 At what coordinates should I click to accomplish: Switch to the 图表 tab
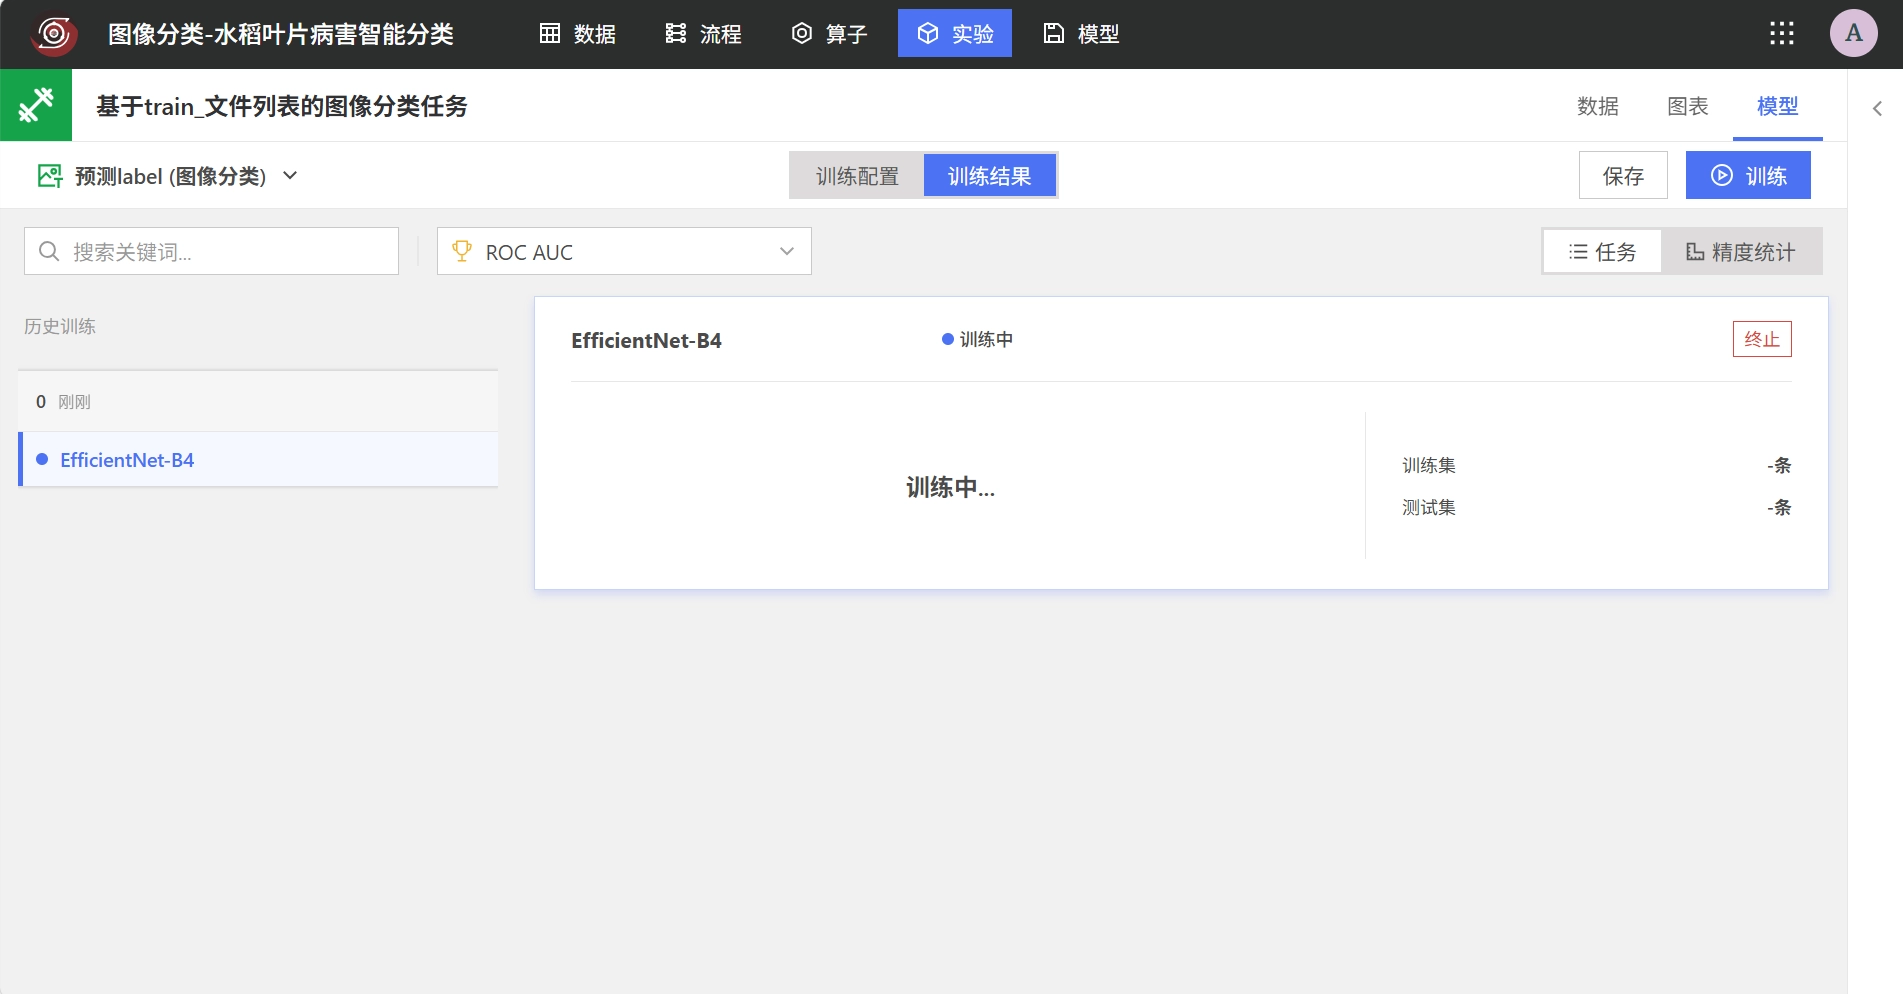coord(1687,106)
